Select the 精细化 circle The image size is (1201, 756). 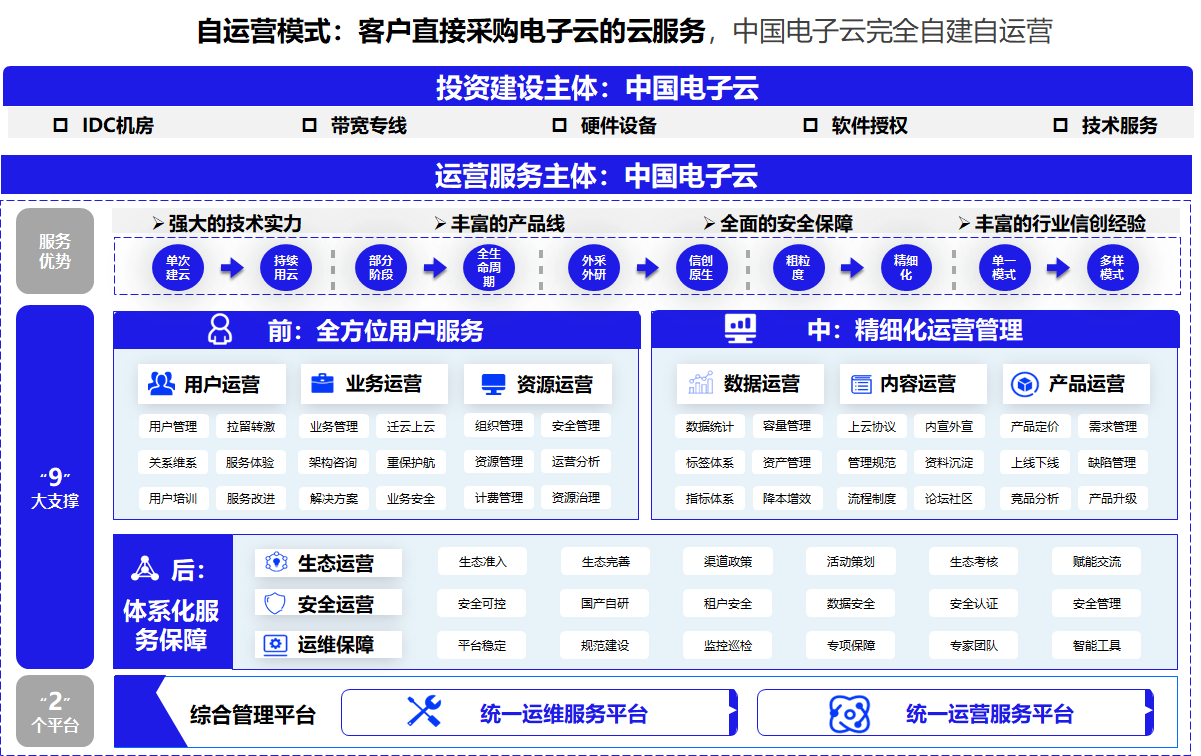click(906, 267)
